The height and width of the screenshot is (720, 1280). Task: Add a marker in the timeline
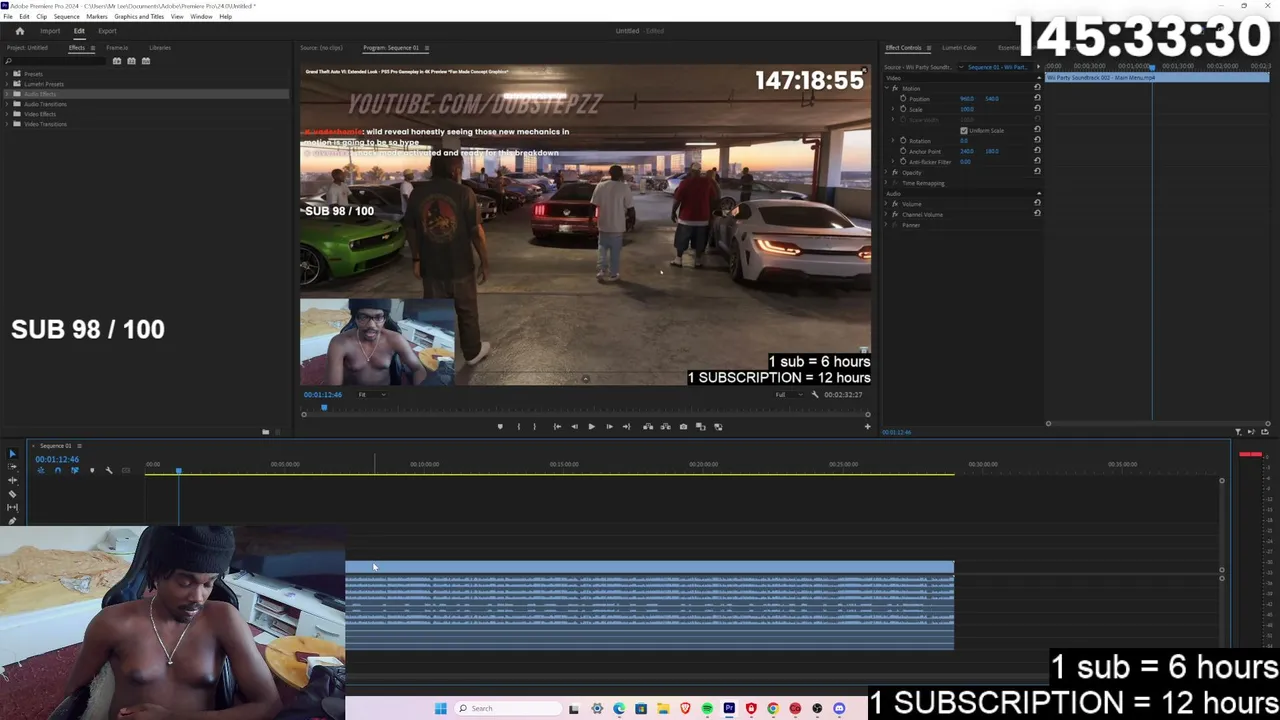click(92, 470)
